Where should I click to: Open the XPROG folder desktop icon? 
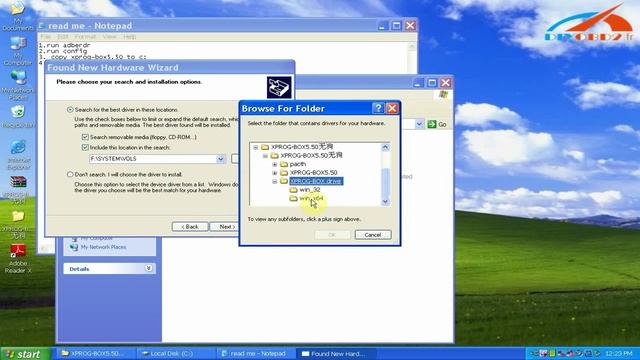(18, 224)
